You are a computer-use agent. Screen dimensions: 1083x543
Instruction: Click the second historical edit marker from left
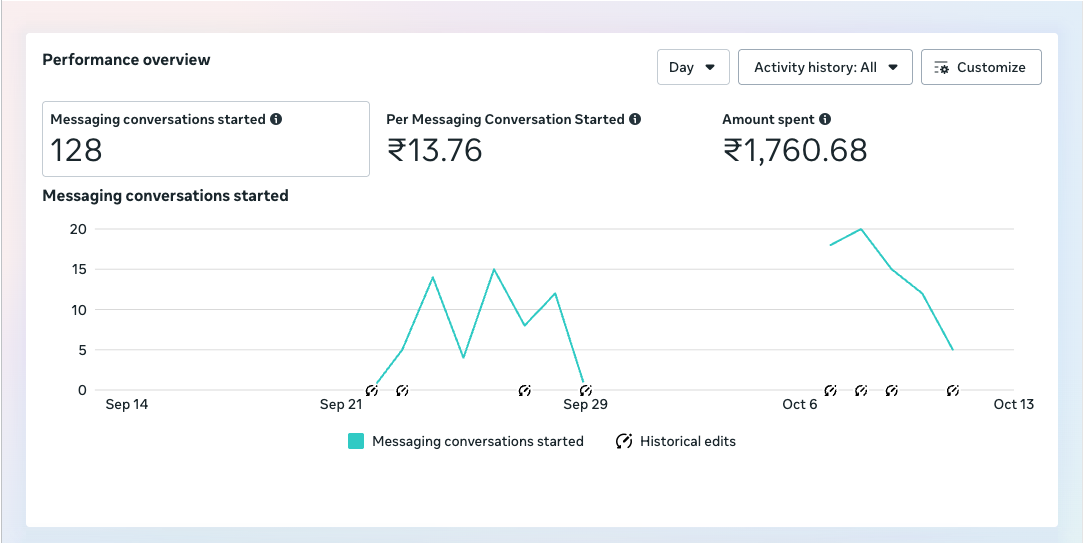coord(402,390)
